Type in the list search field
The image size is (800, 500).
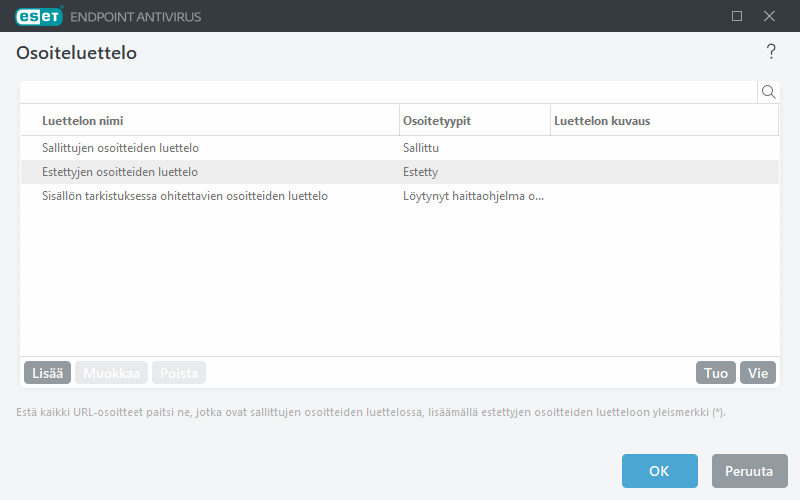388,92
